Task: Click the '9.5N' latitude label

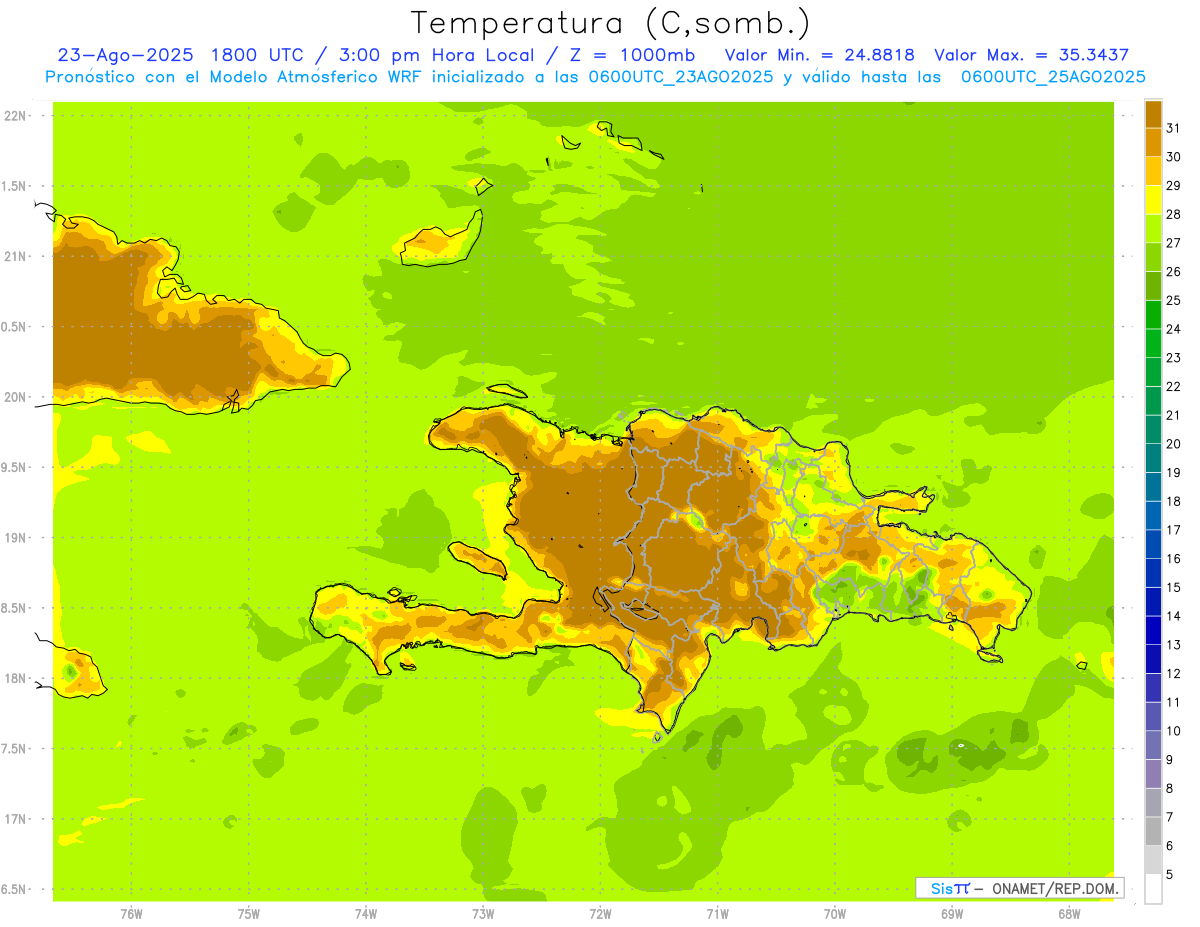Action: pos(15,467)
